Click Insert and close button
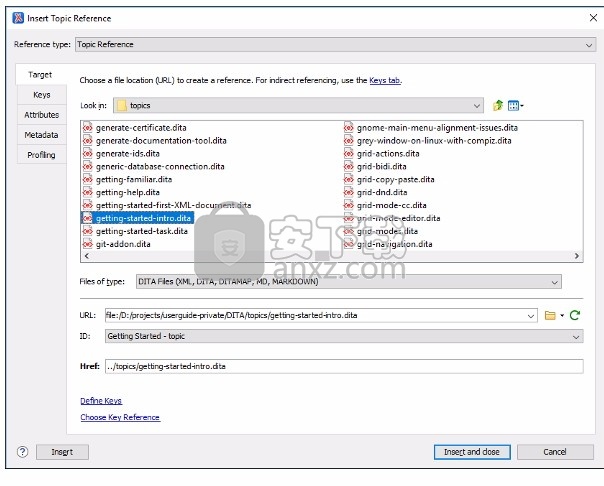 472,452
